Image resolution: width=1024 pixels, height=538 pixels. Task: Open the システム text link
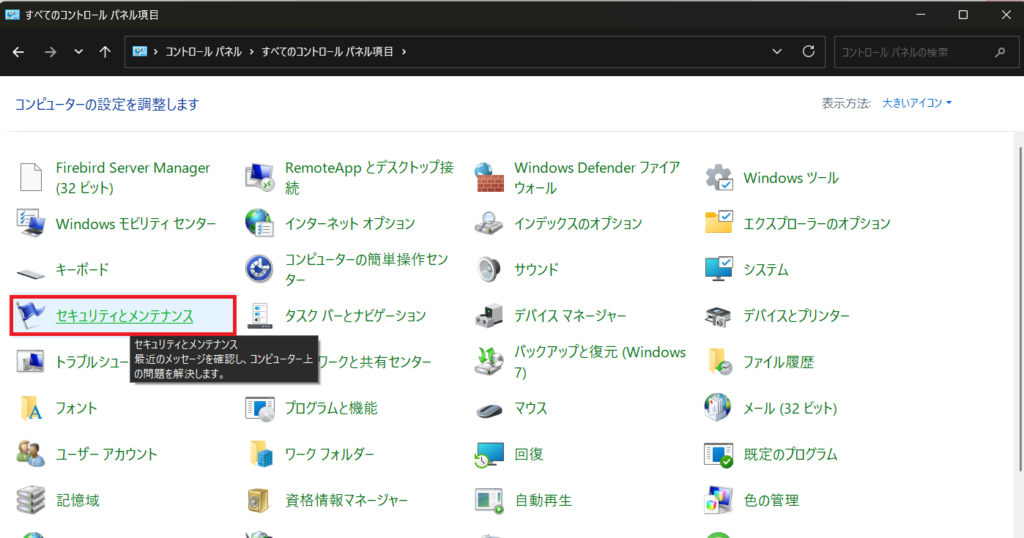tap(766, 270)
